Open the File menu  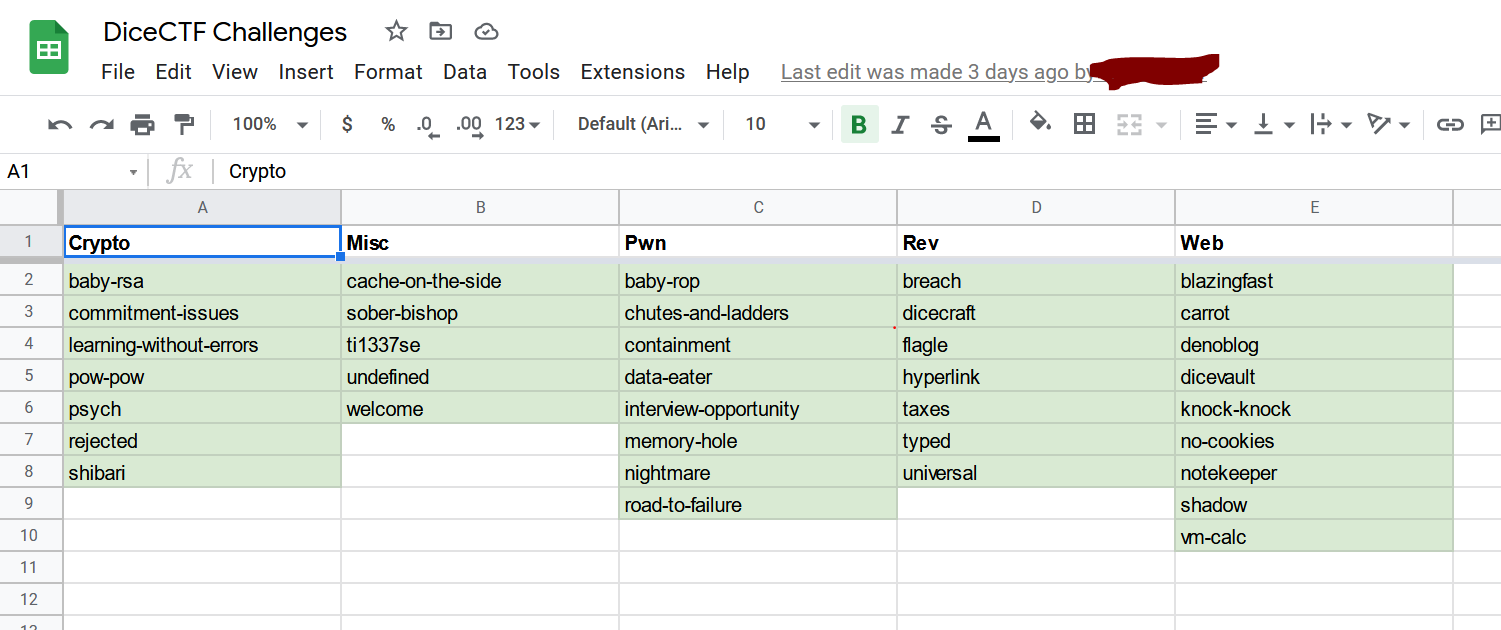pyautogui.click(x=118, y=72)
